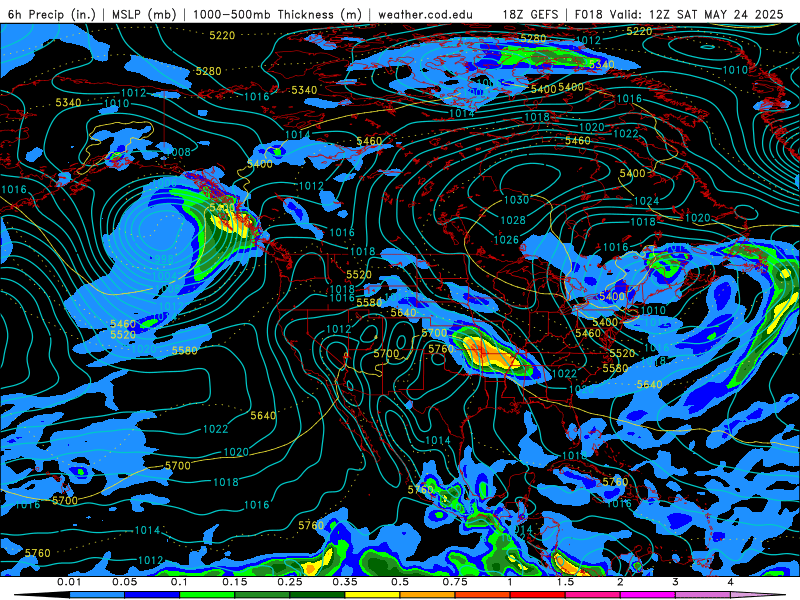Screen dimensions: 800x600
Task: Click the '1.5' legend scale value
Action: coord(565,582)
